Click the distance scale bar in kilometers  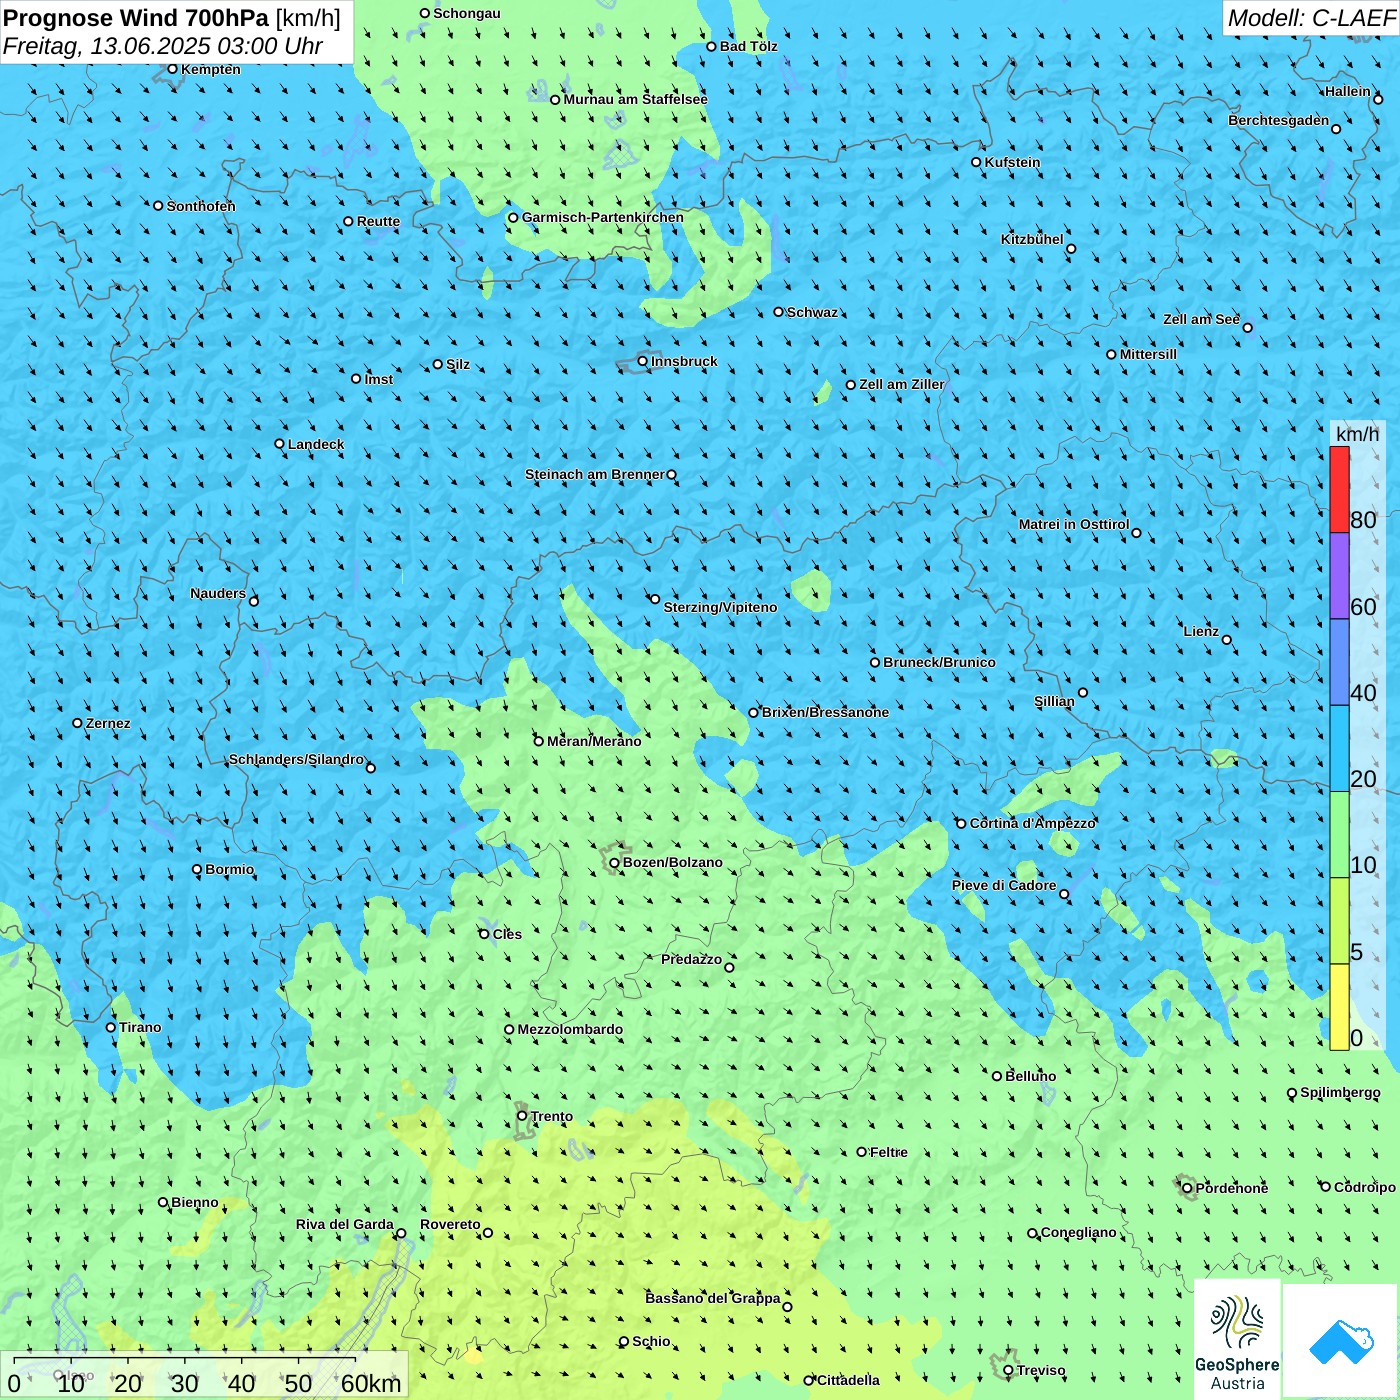coord(204,1376)
